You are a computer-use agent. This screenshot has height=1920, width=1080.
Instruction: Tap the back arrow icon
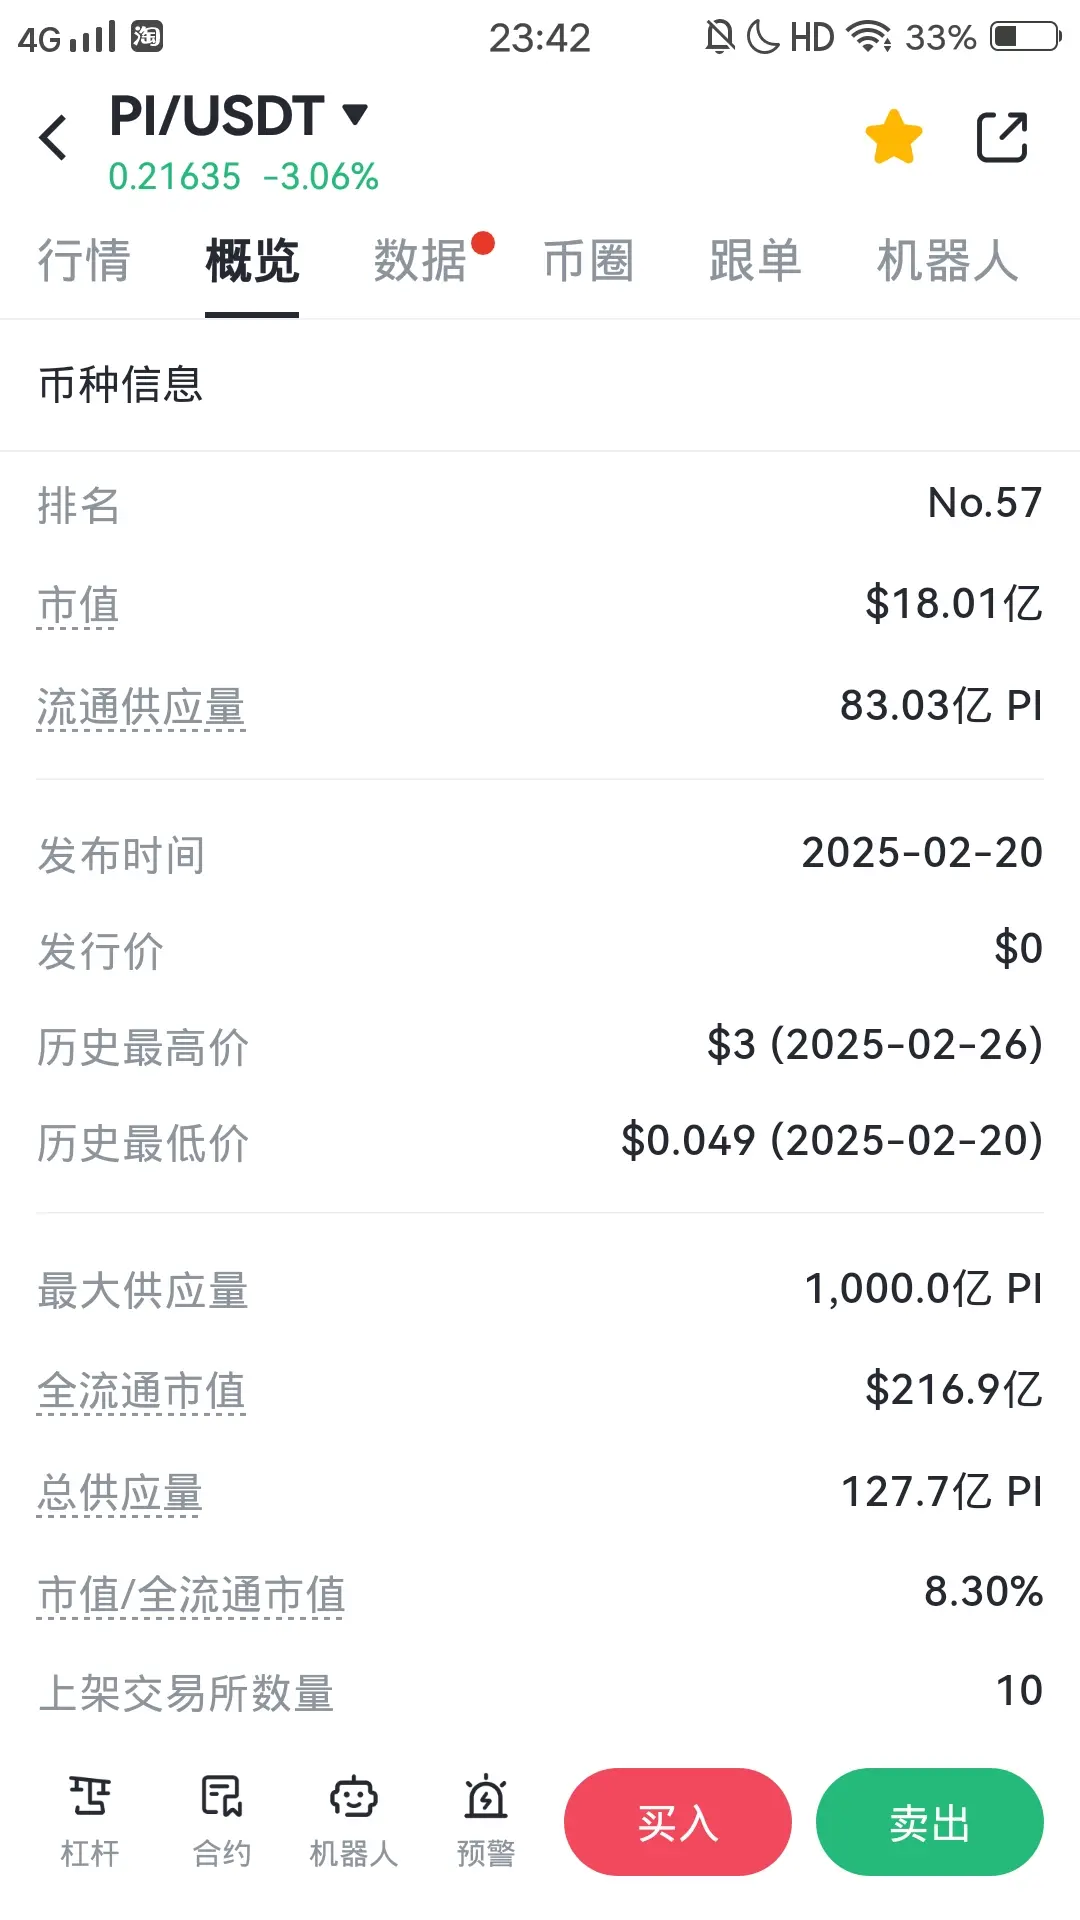point(54,137)
